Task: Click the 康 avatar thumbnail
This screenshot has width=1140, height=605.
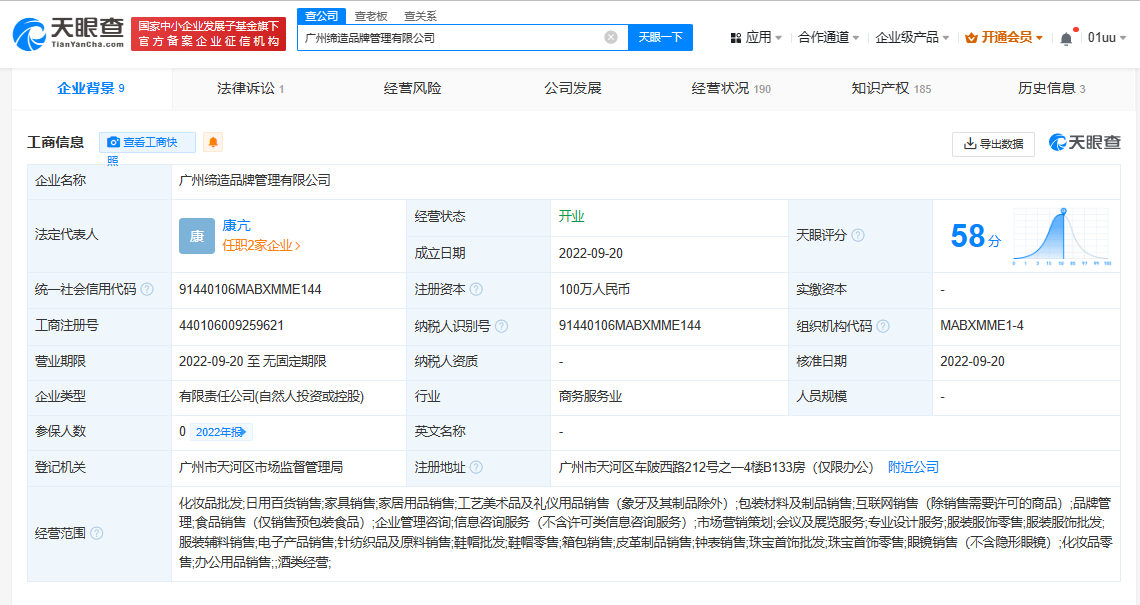Action: click(197, 236)
